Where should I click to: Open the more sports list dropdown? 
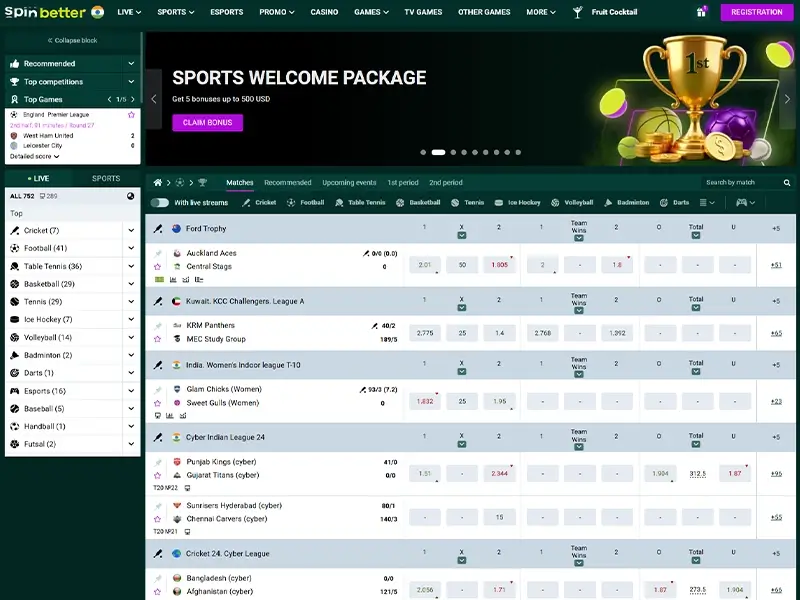click(707, 203)
